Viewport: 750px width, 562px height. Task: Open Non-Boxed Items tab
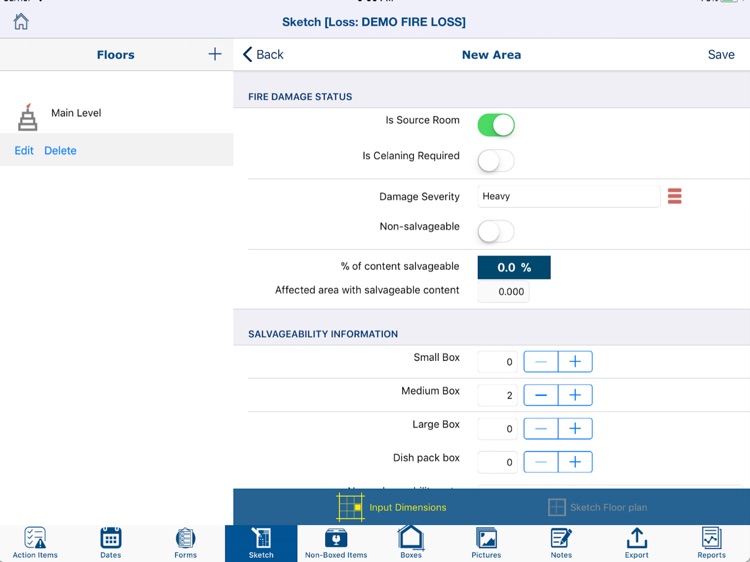[336, 543]
